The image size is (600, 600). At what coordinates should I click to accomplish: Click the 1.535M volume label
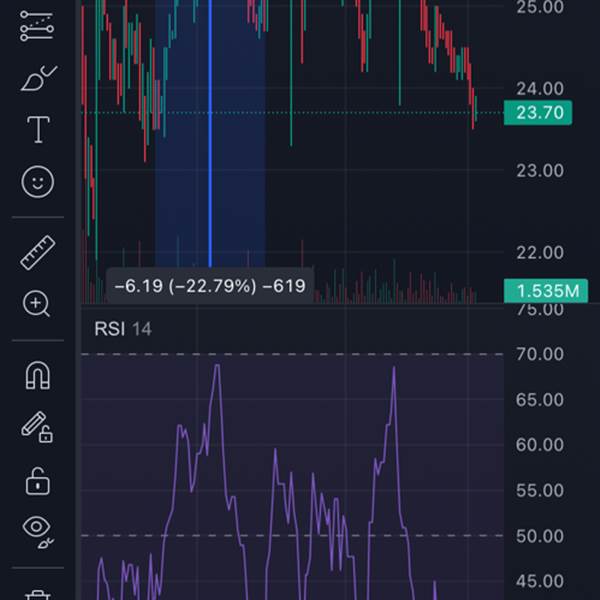pos(541,291)
